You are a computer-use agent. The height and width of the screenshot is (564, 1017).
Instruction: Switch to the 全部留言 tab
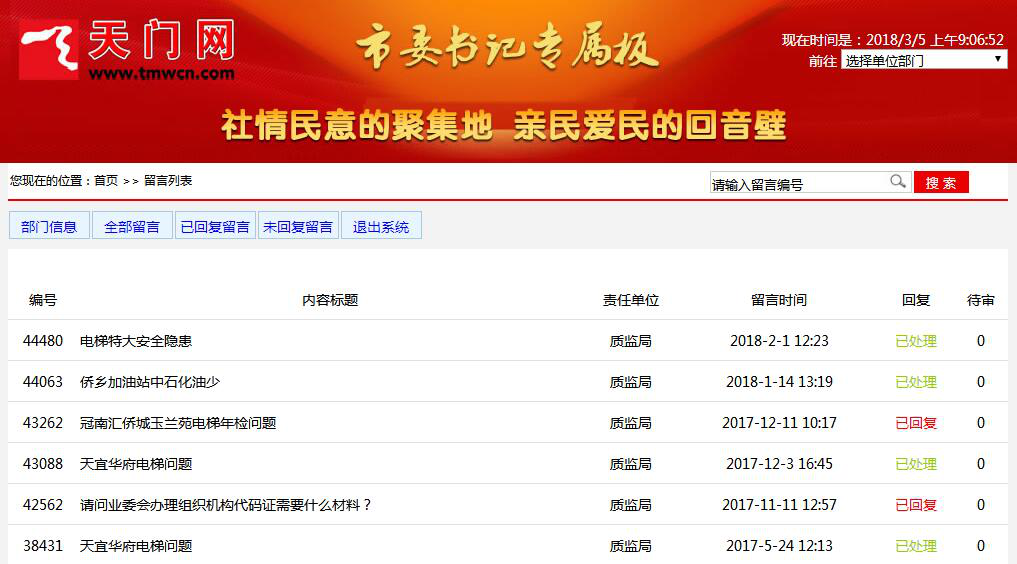[x=132, y=226]
